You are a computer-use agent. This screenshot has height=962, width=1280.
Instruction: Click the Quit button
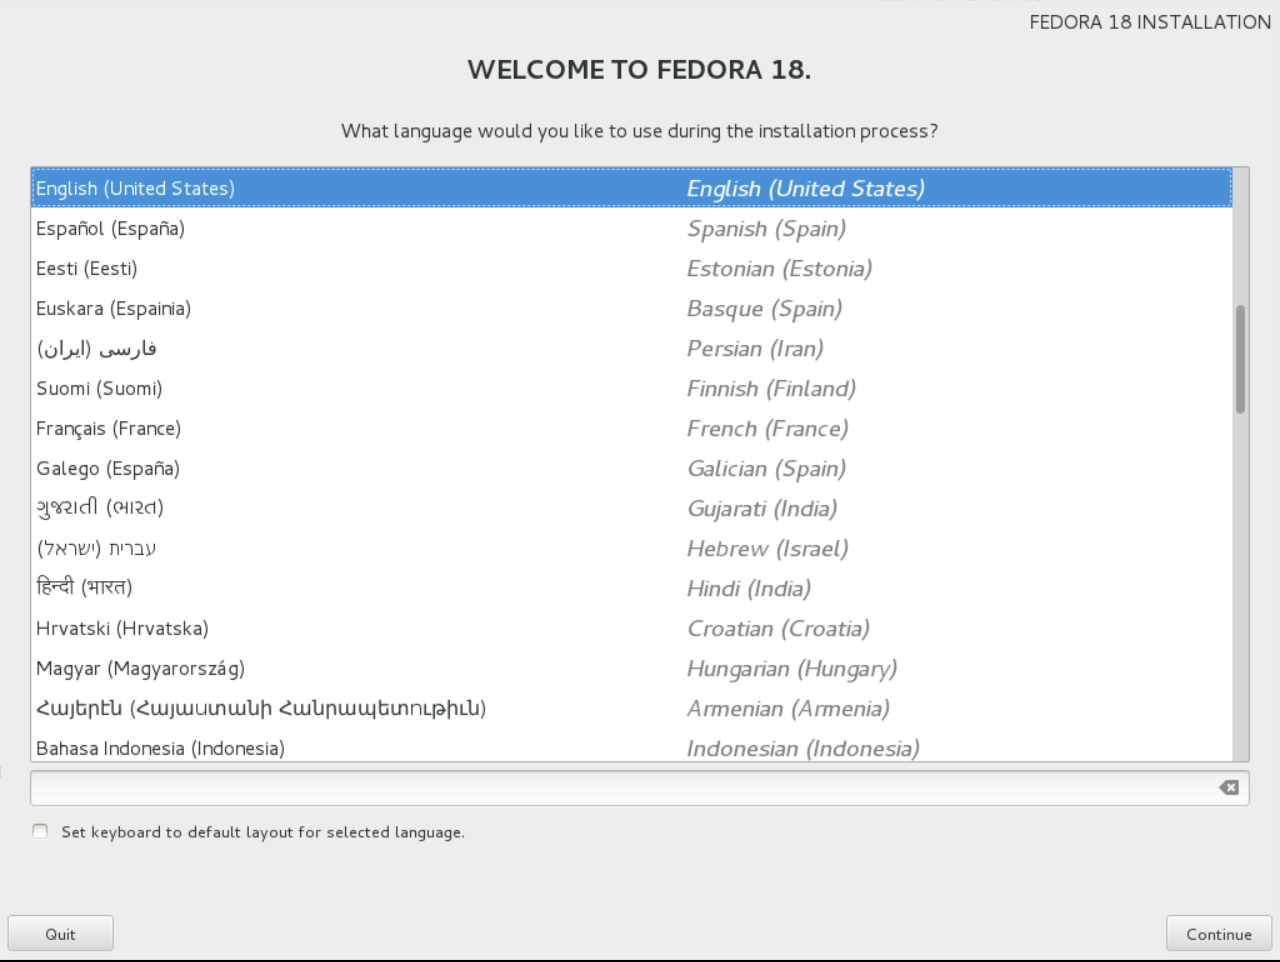(60, 933)
